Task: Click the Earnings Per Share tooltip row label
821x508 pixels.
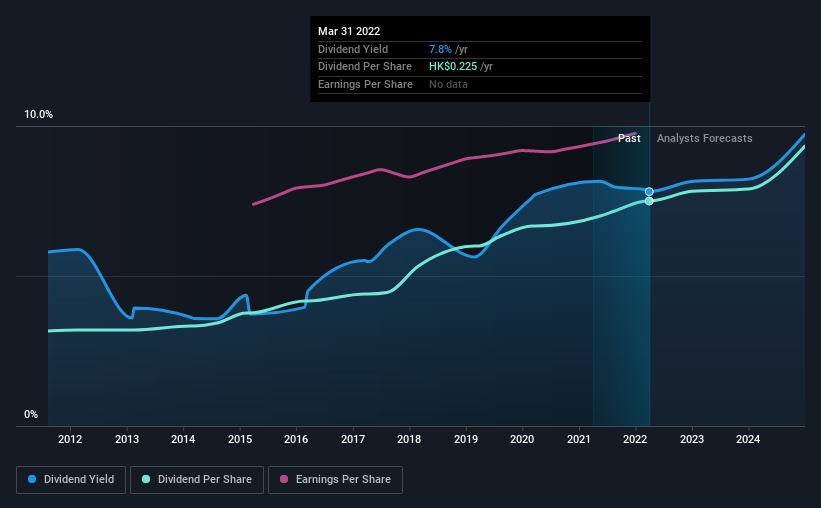Action: (x=365, y=84)
